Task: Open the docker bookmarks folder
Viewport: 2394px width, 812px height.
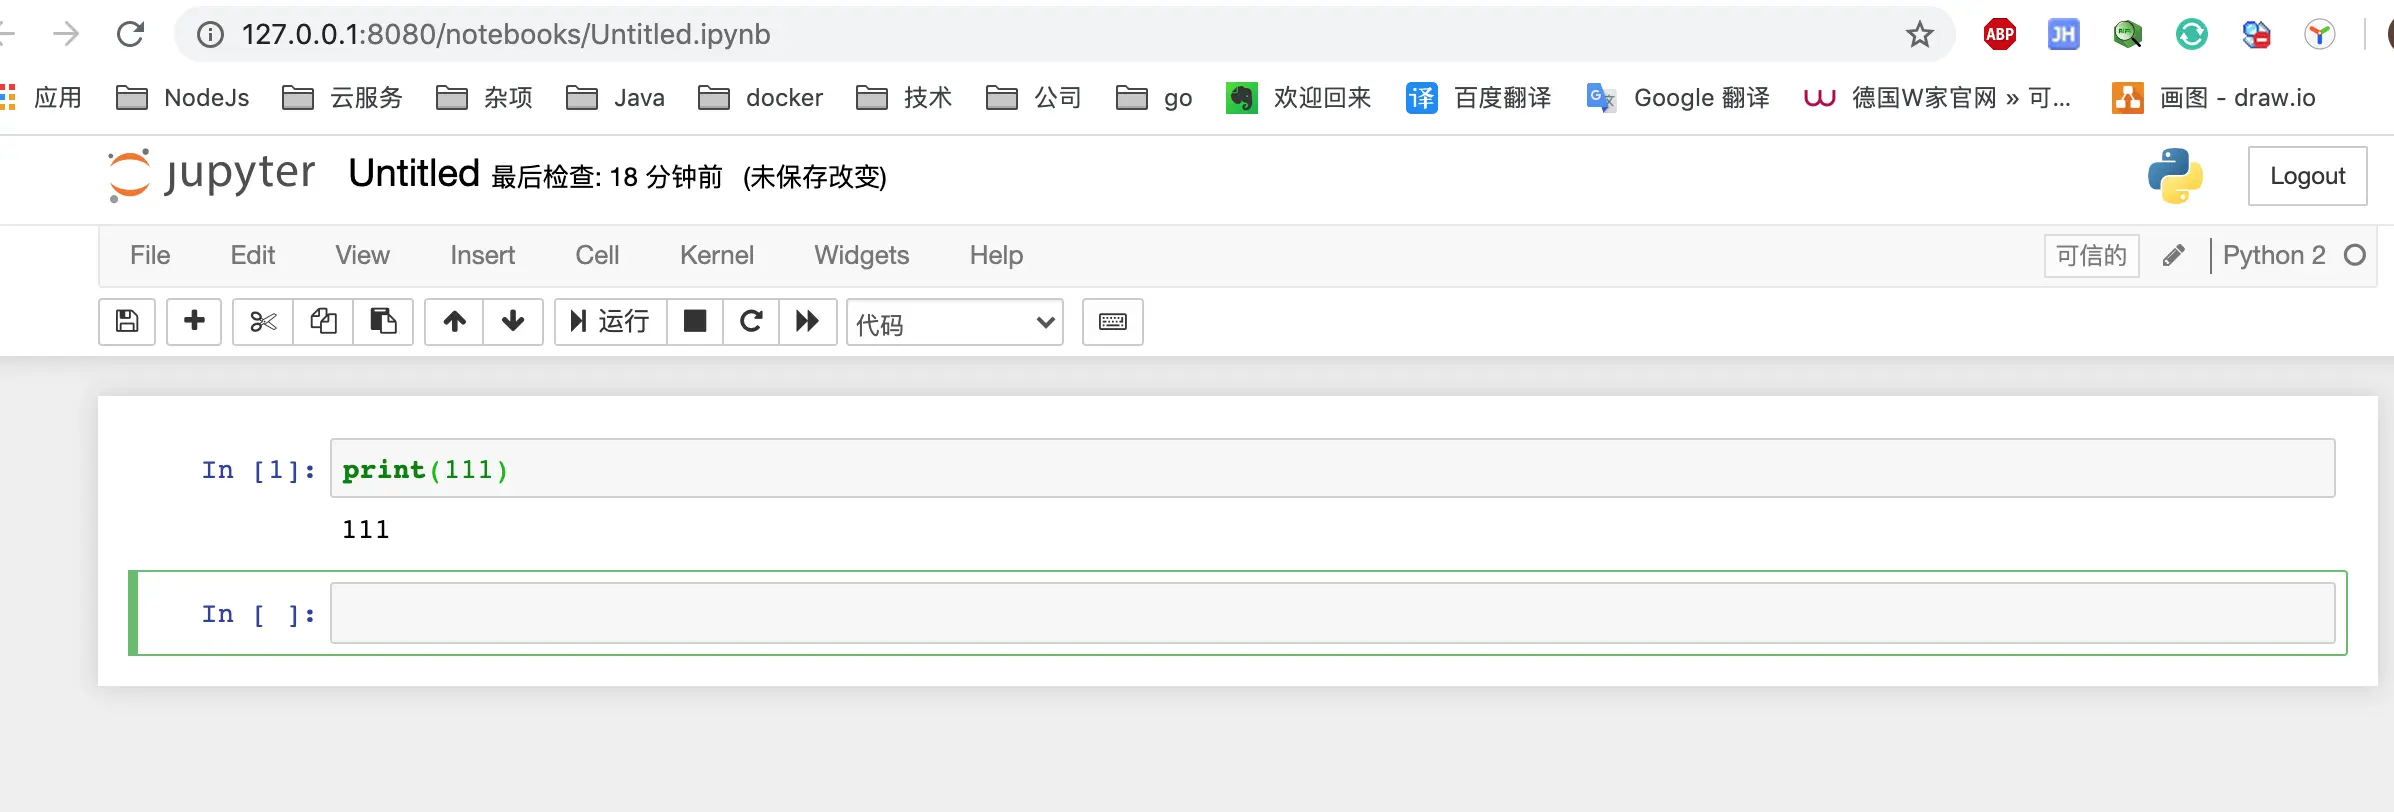Action: pos(761,98)
